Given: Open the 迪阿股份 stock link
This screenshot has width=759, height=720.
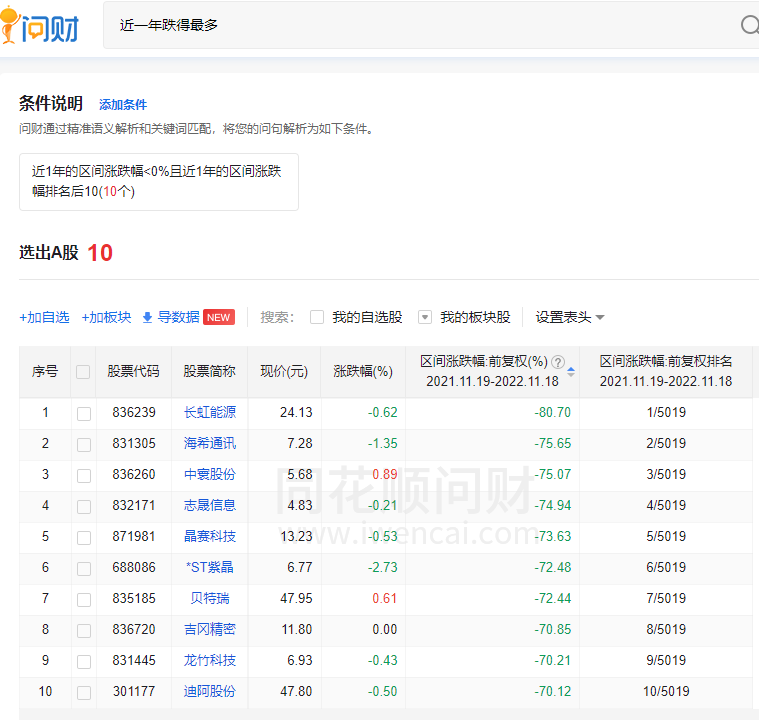Looking at the screenshot, I should point(210,691).
